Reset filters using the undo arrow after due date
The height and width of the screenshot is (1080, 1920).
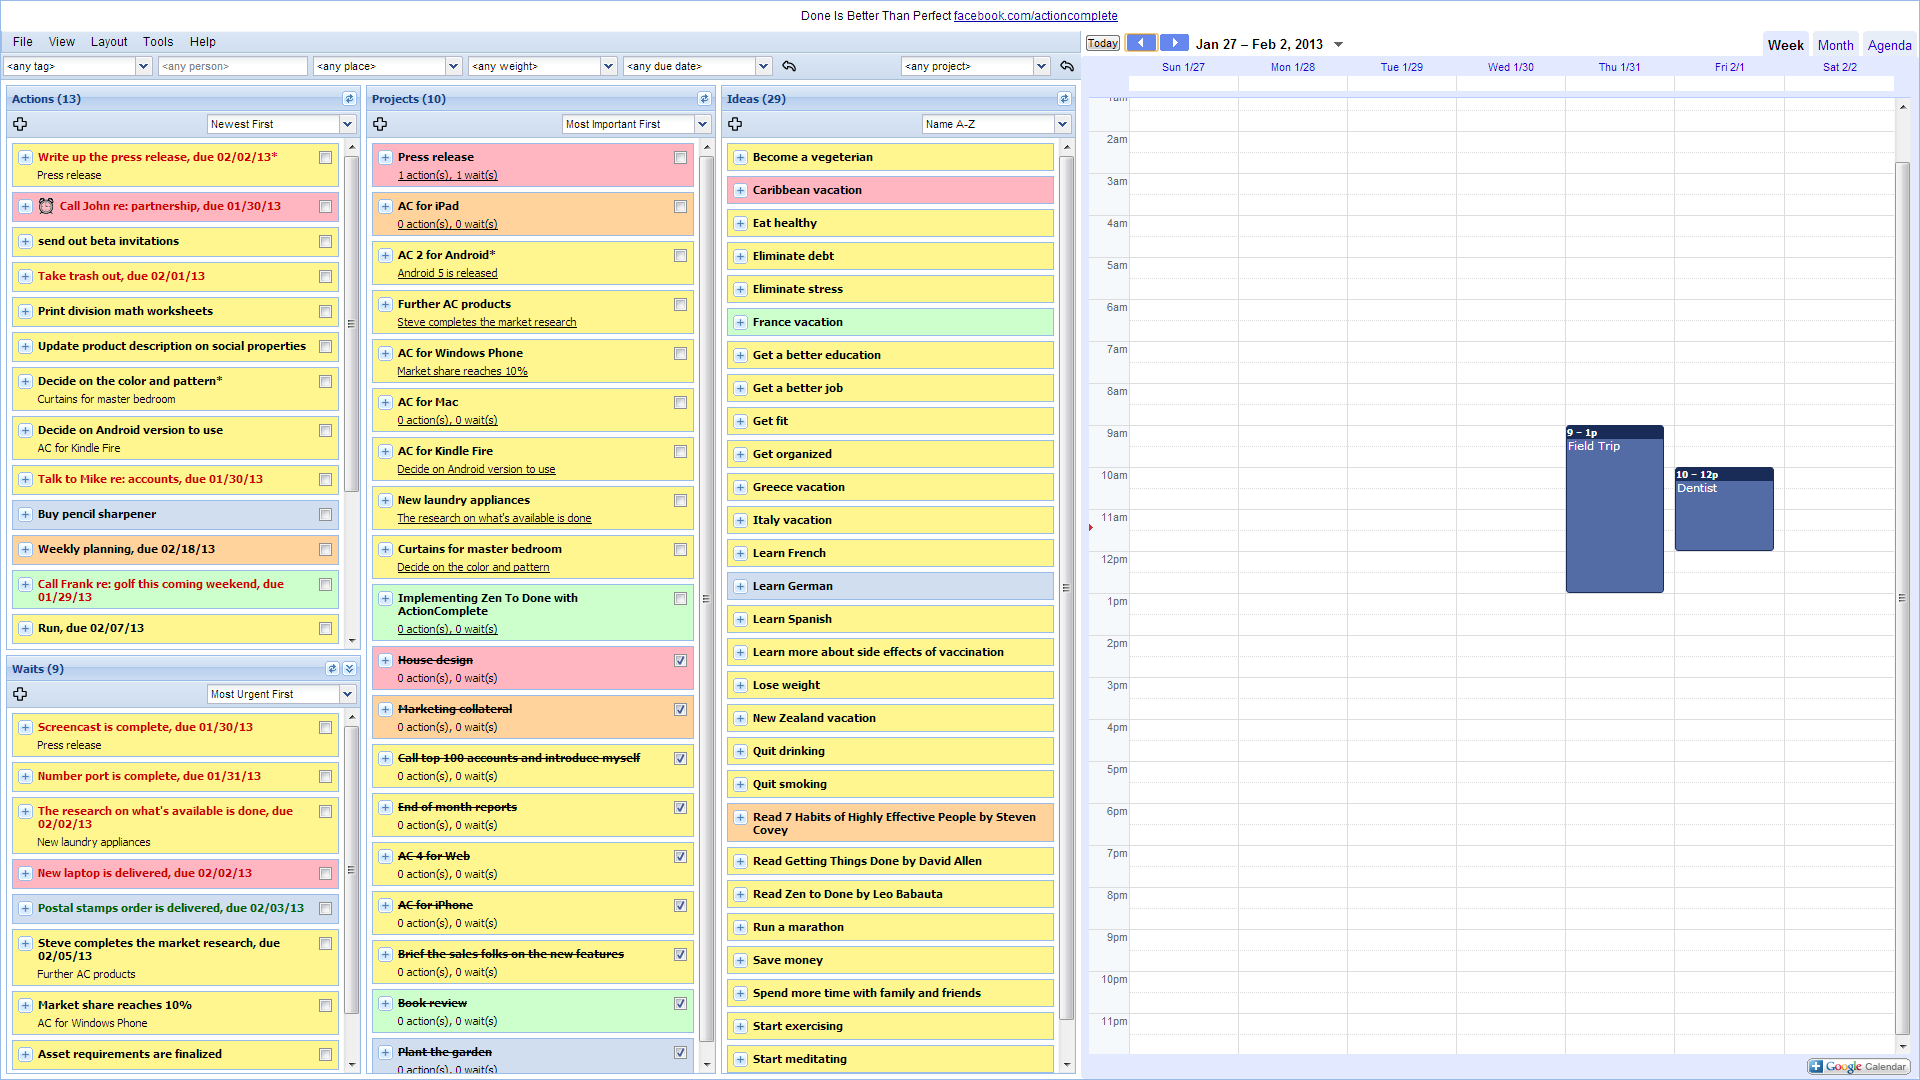point(789,66)
